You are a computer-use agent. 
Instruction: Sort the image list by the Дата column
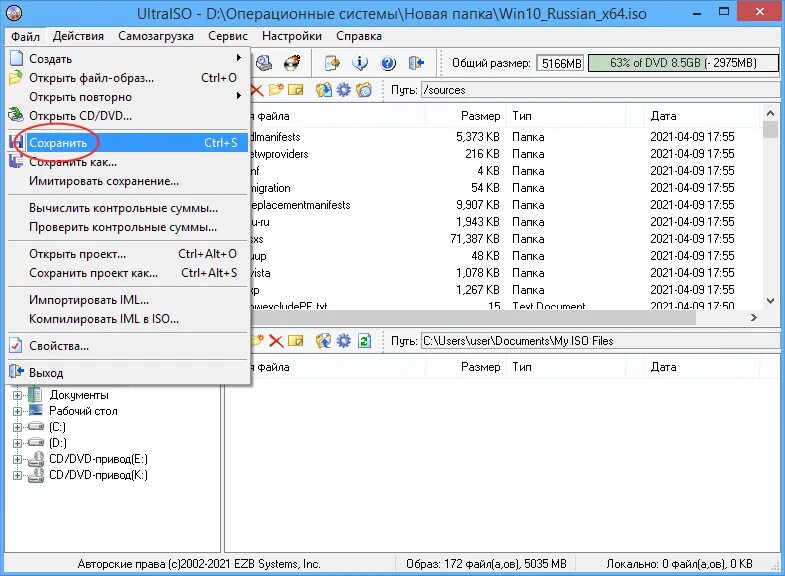(x=701, y=116)
